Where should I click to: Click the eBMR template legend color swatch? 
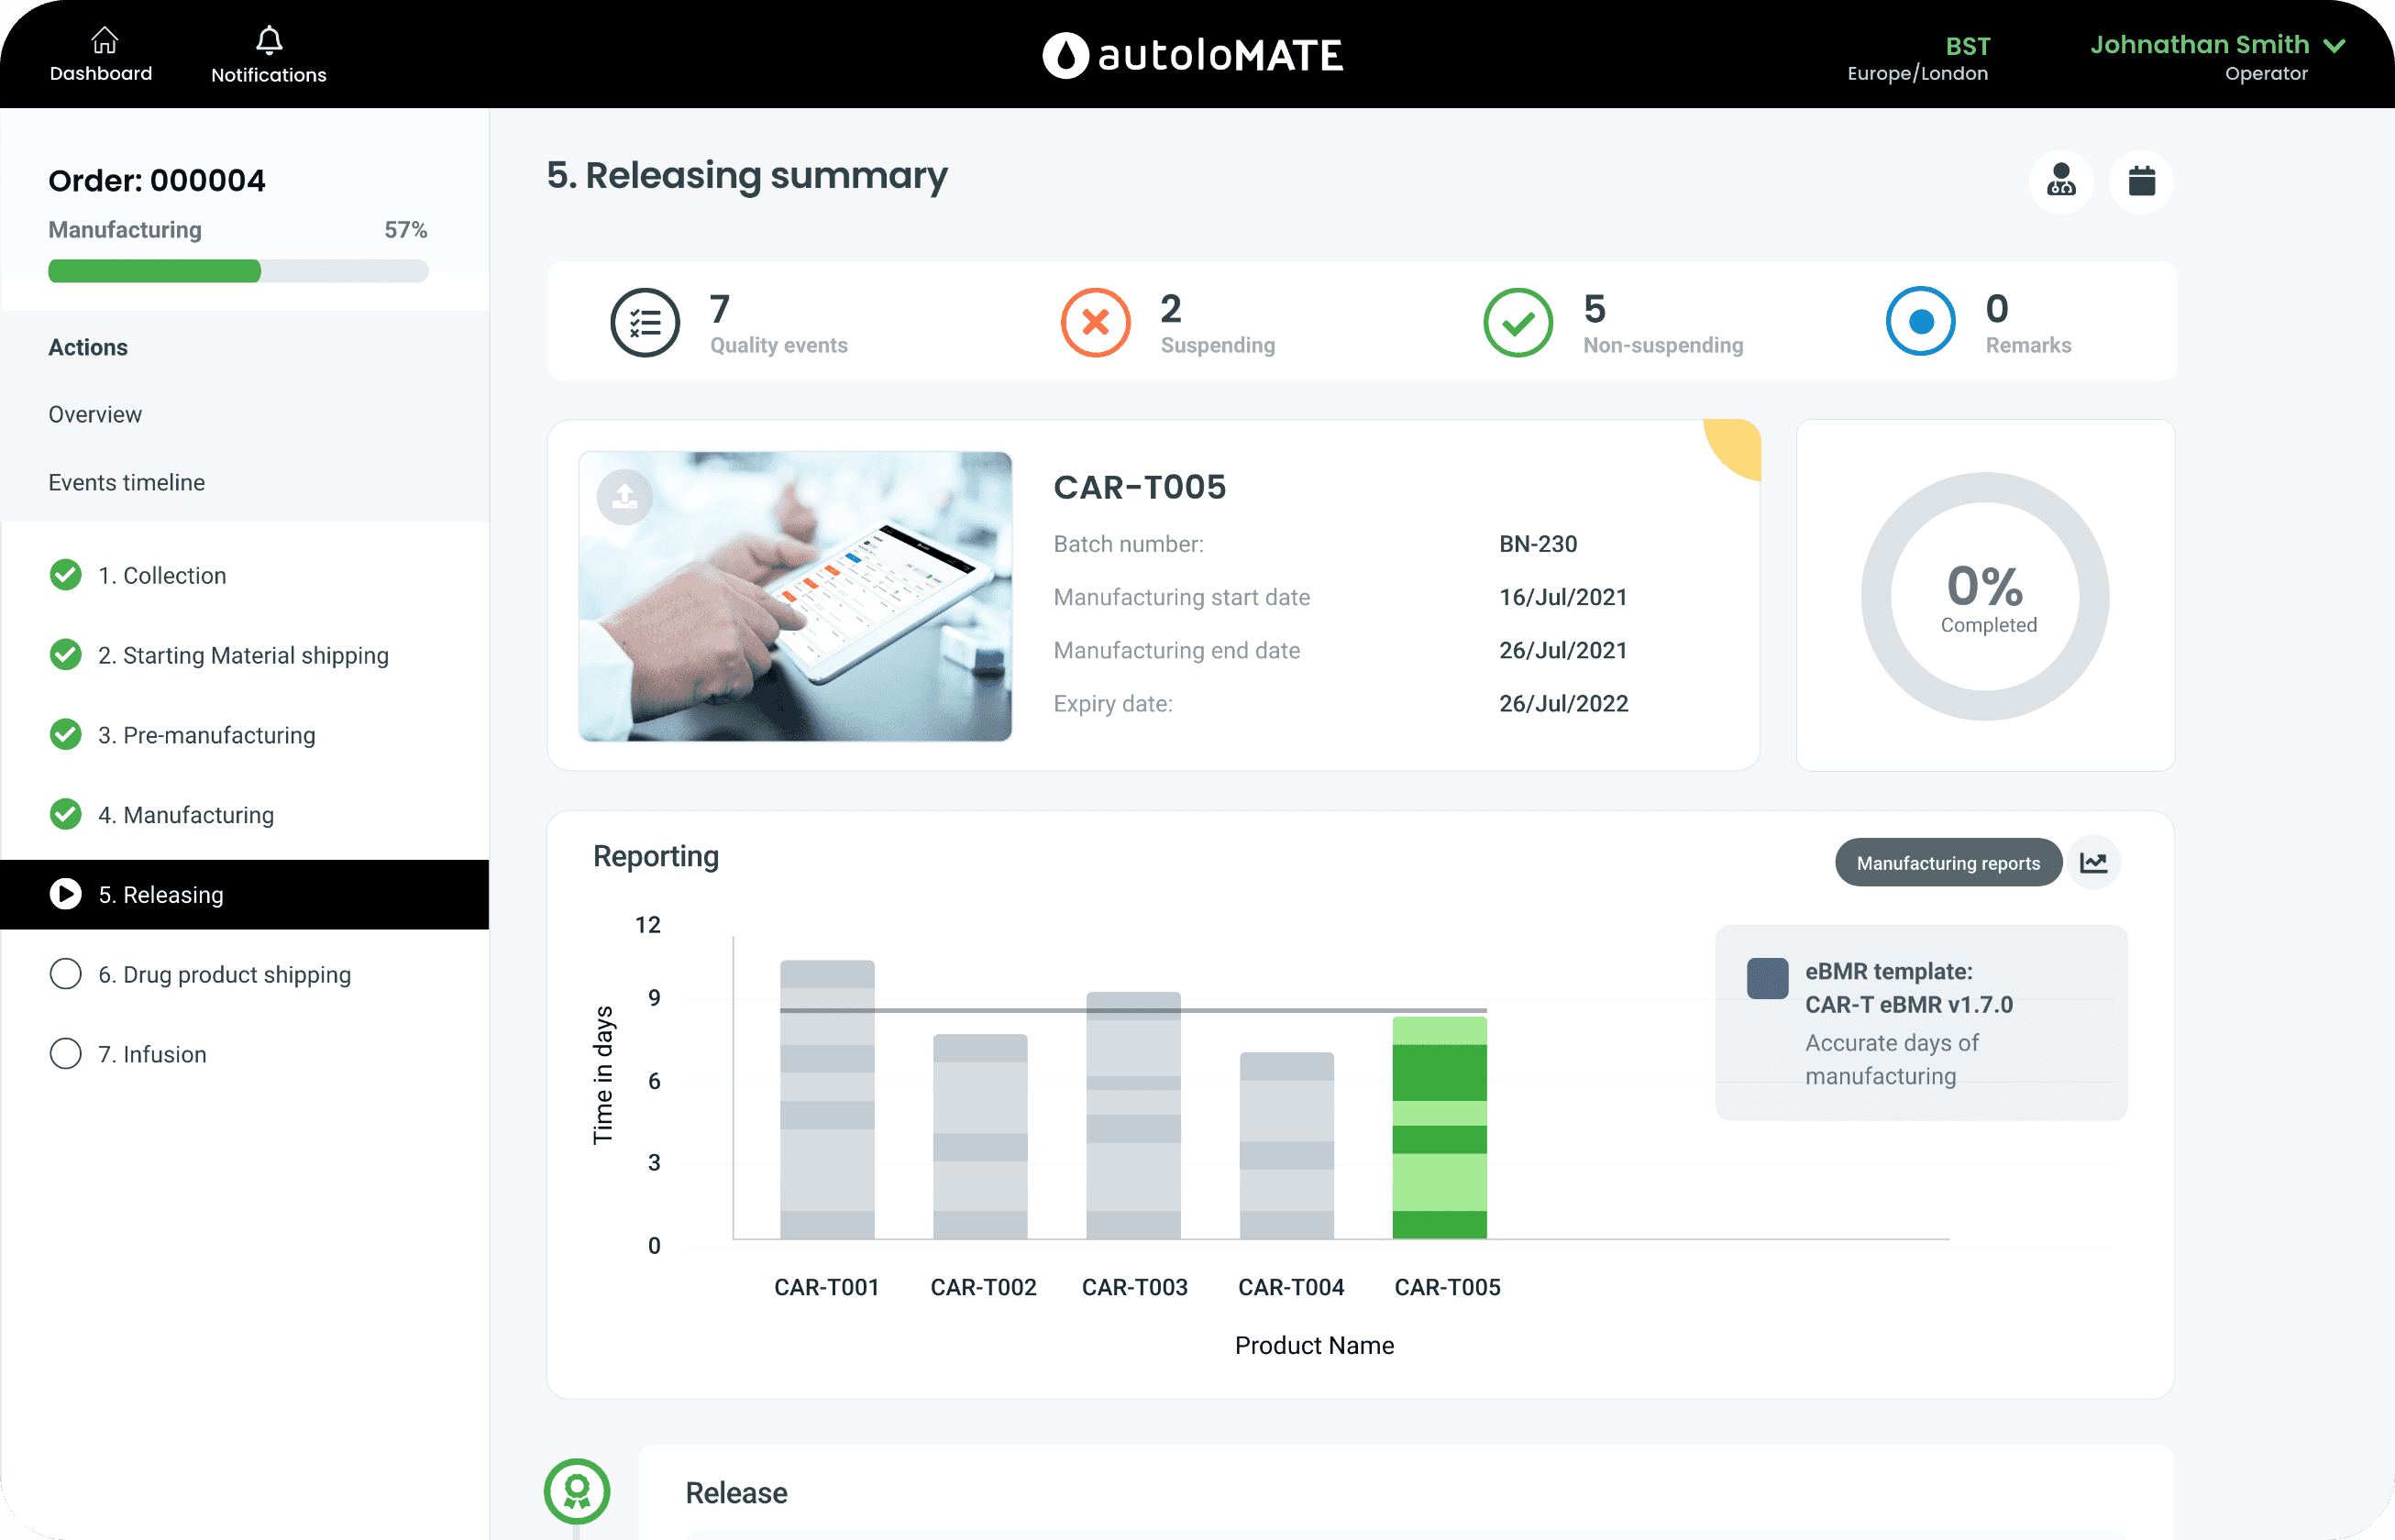coord(1767,978)
